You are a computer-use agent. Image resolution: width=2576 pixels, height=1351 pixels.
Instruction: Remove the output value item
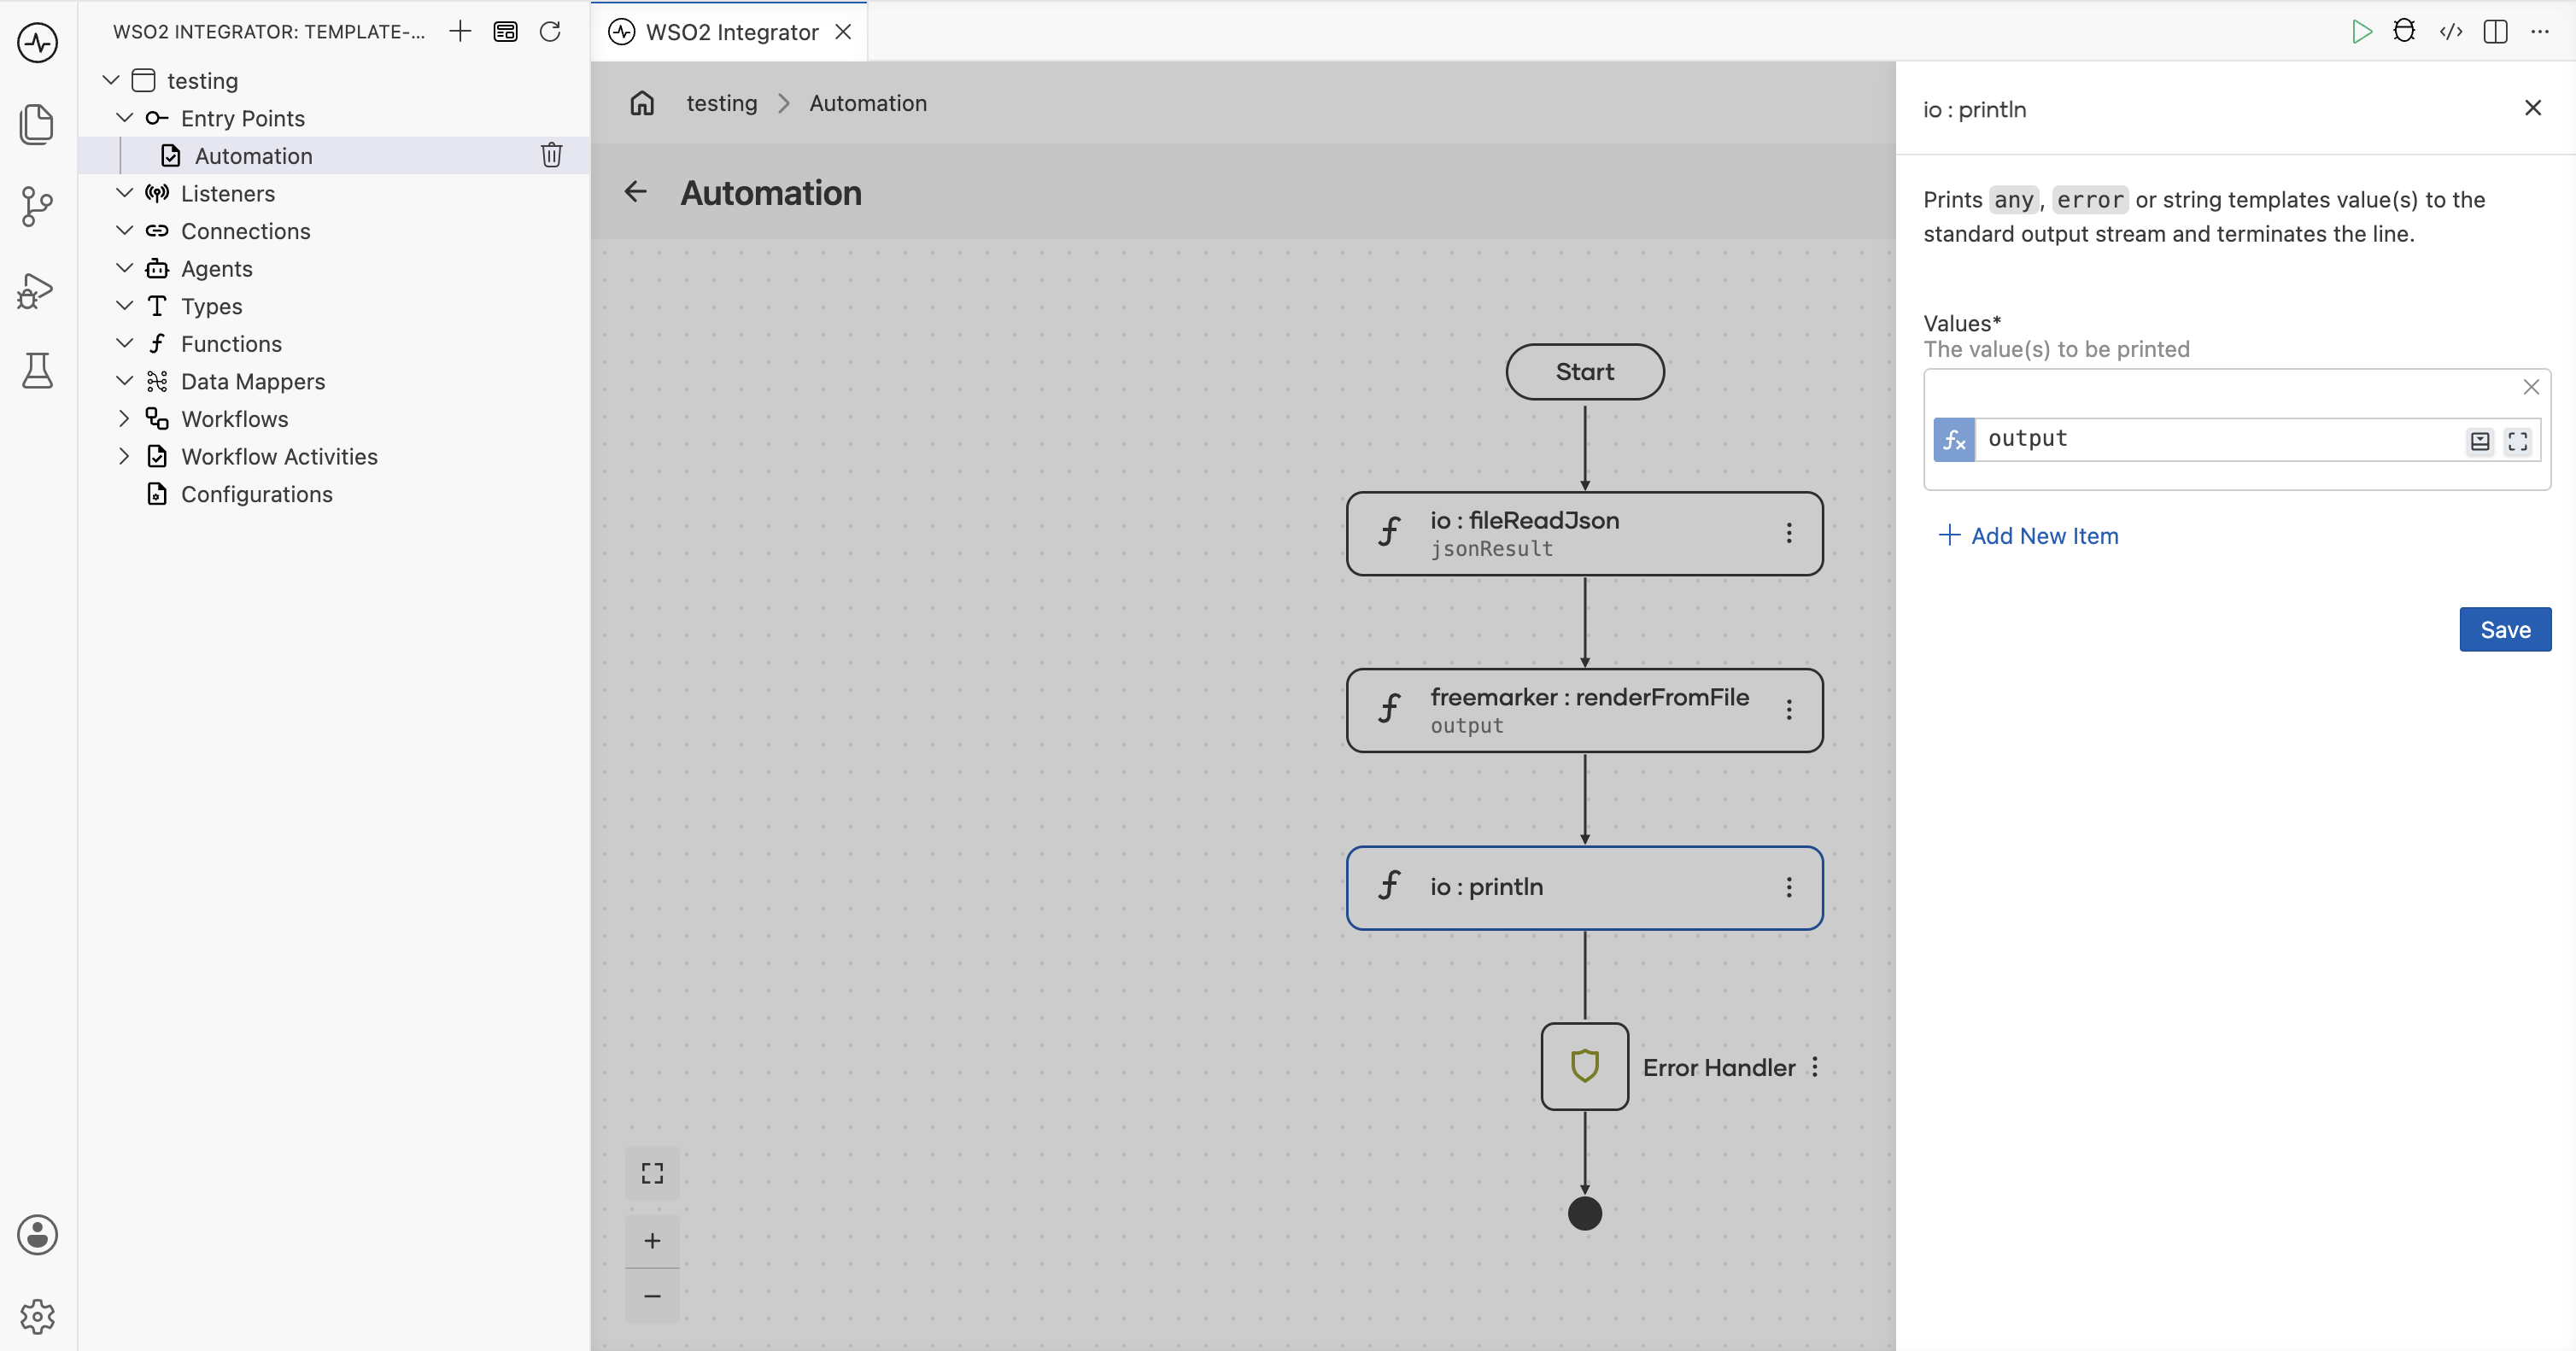pos(2531,387)
